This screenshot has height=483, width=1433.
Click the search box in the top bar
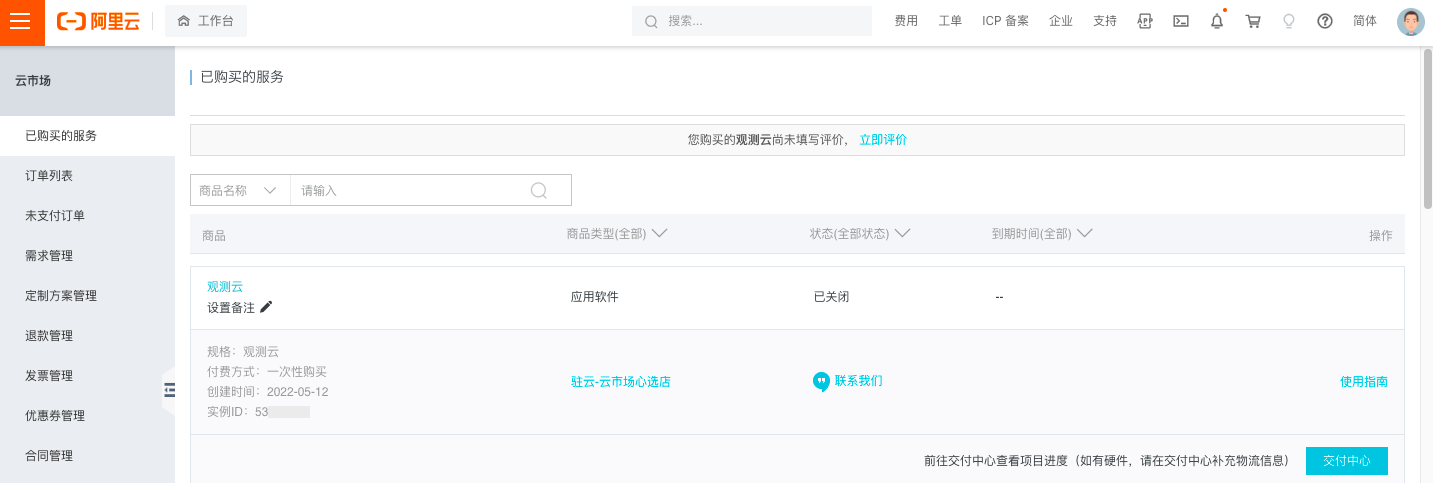751,21
